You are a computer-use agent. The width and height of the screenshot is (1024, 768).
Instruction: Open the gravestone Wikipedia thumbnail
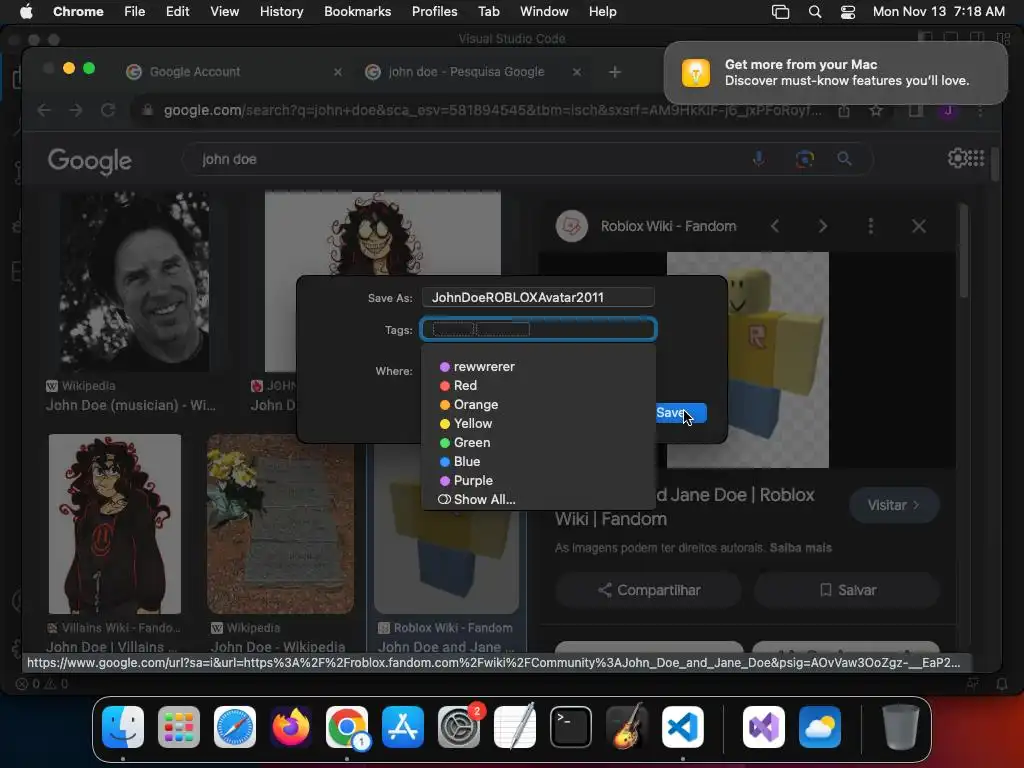pos(280,524)
